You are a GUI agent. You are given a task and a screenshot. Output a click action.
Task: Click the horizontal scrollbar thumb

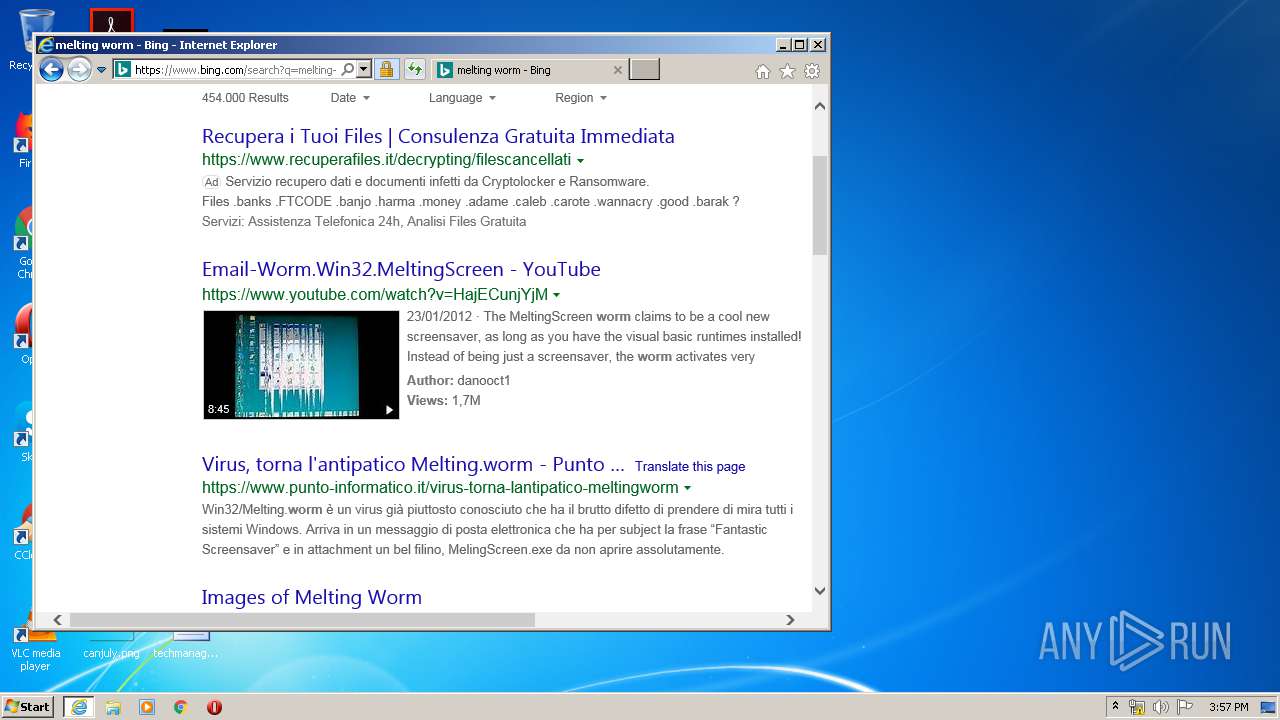[x=302, y=620]
